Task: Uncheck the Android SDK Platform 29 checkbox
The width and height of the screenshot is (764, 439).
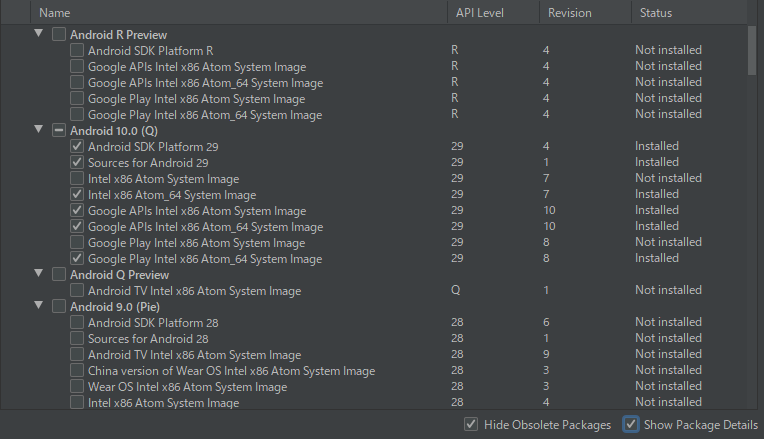Action: pos(77,146)
